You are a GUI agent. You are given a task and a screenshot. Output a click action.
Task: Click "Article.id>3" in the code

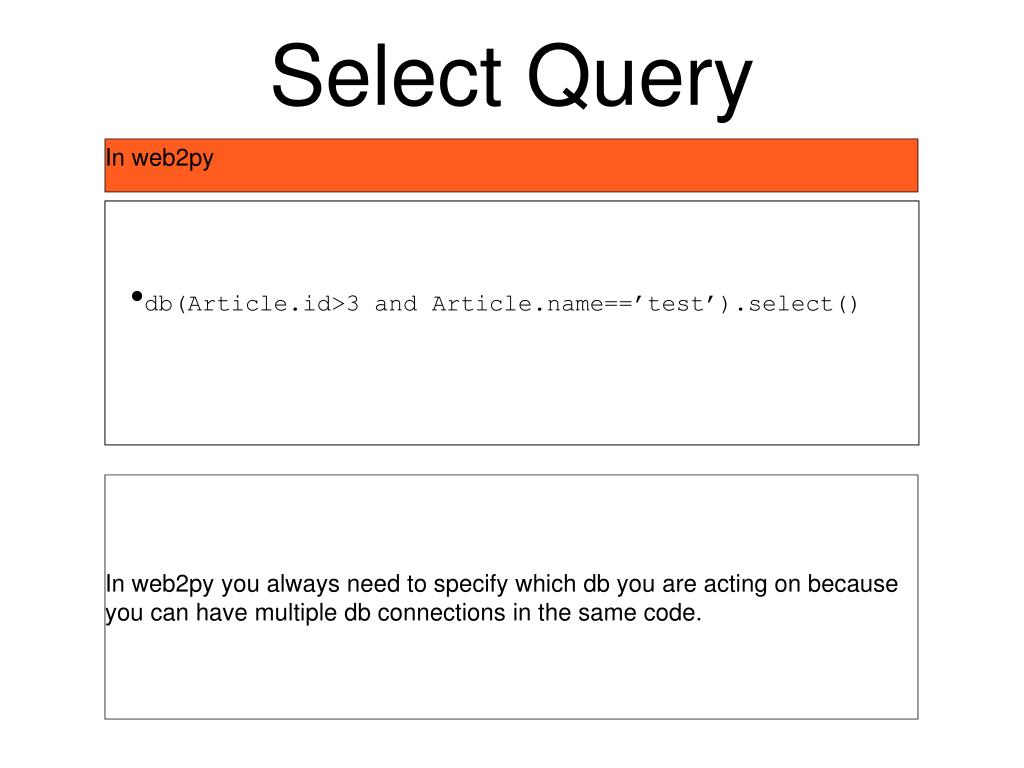coord(274,304)
